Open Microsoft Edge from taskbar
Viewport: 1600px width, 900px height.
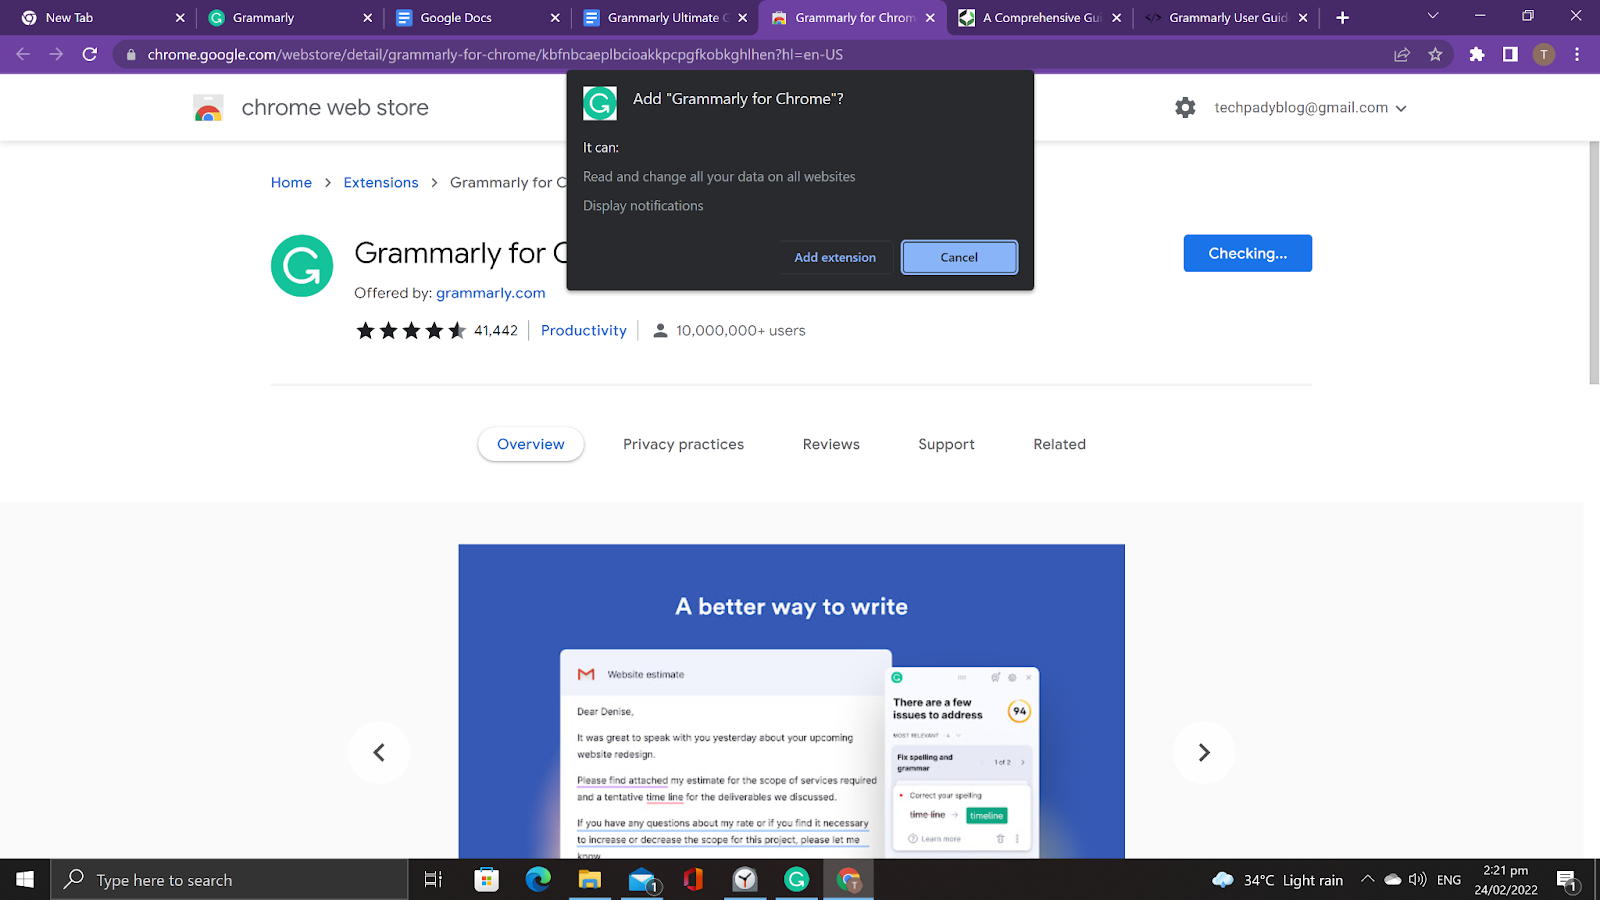(x=538, y=880)
